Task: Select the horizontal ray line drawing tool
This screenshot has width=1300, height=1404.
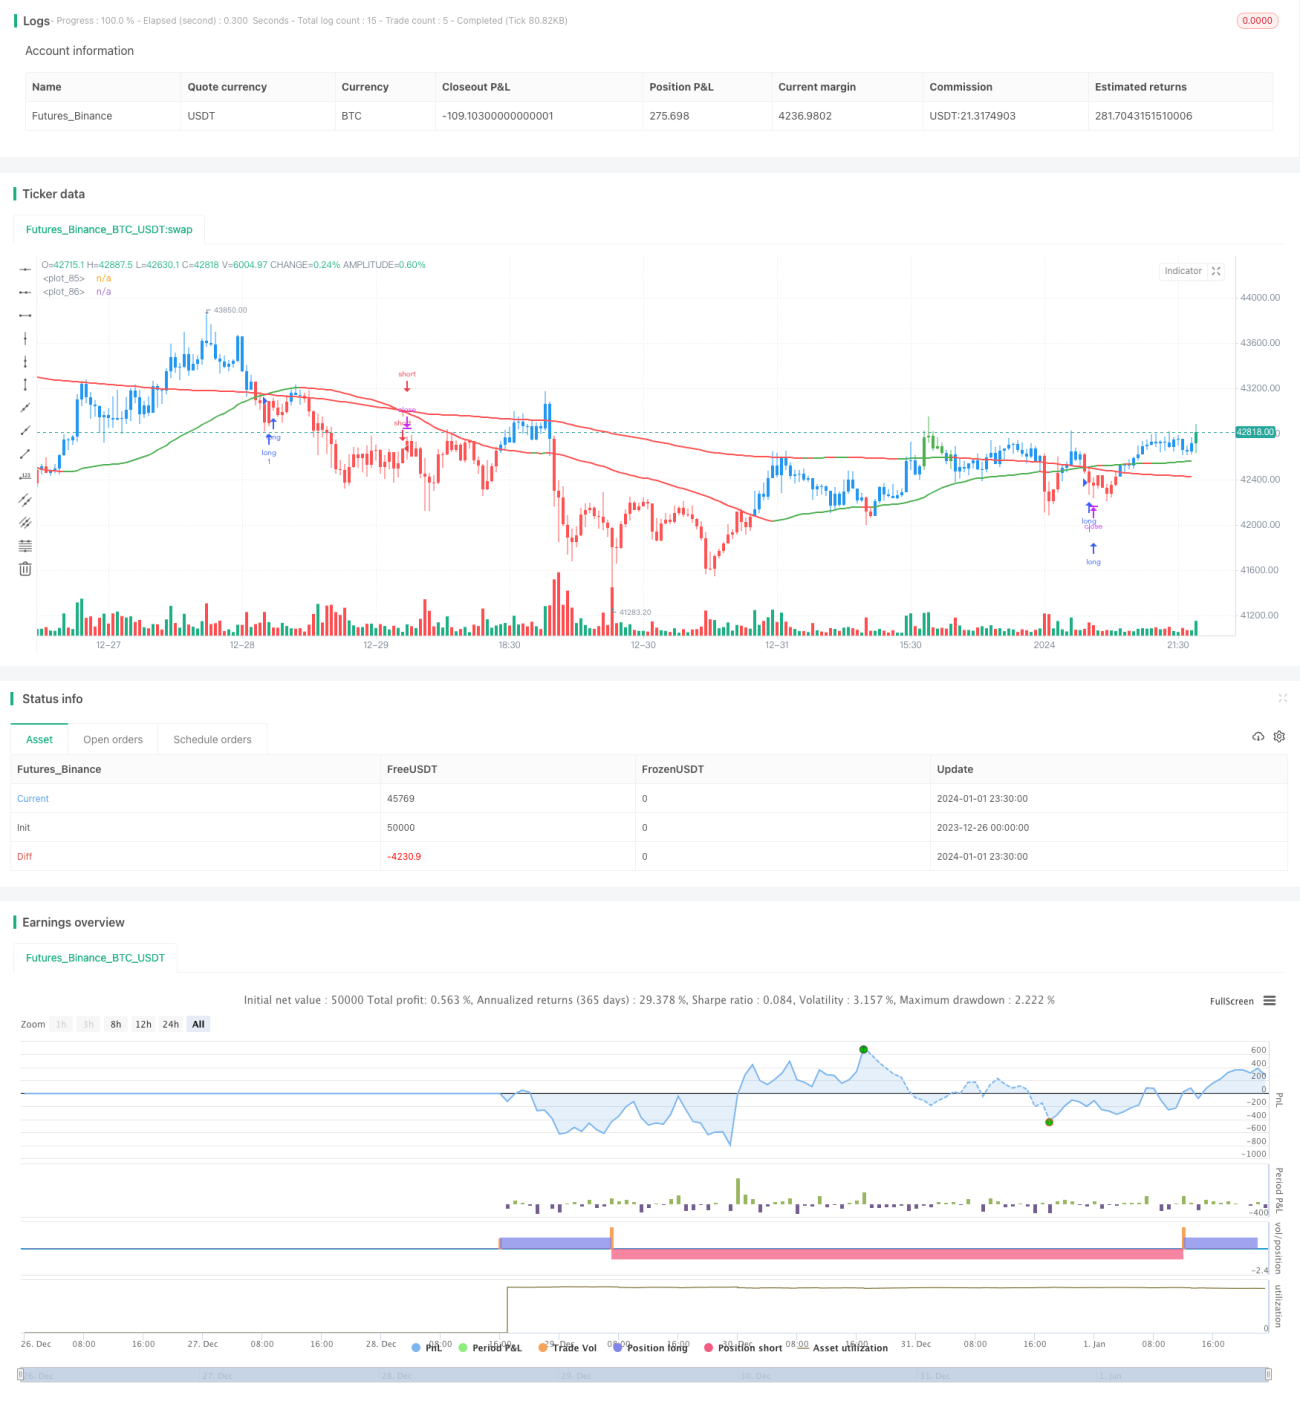Action: tap(25, 292)
